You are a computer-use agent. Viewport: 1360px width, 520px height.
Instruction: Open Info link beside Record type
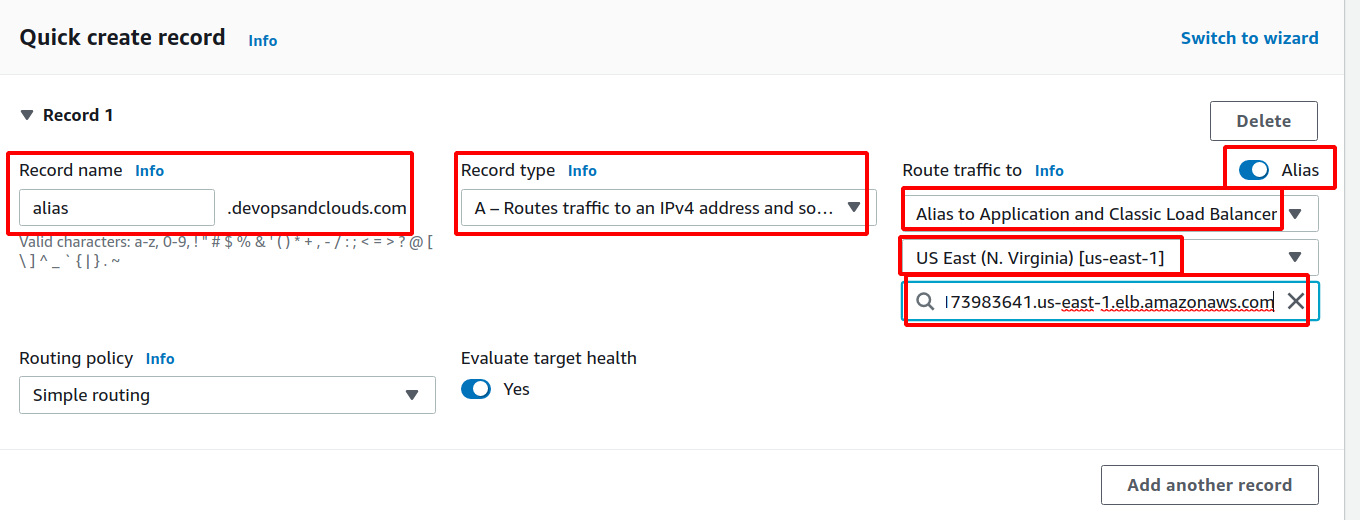point(582,171)
